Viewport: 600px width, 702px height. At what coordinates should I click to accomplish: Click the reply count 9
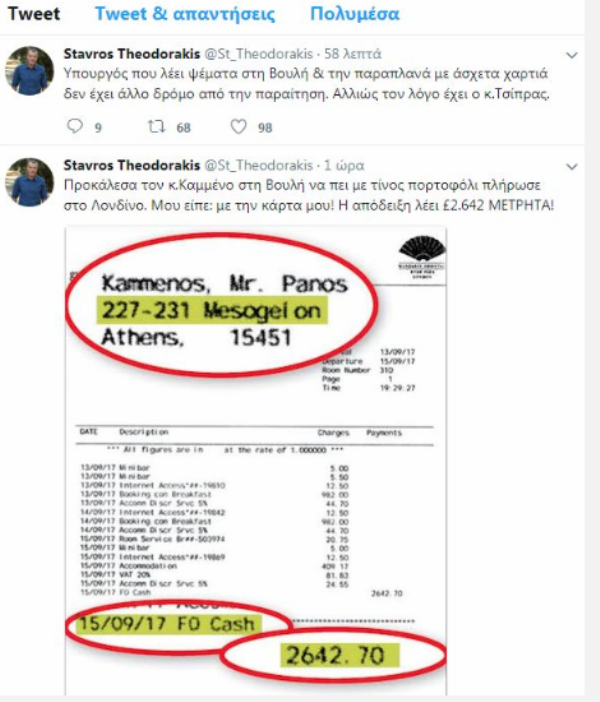coord(98,128)
